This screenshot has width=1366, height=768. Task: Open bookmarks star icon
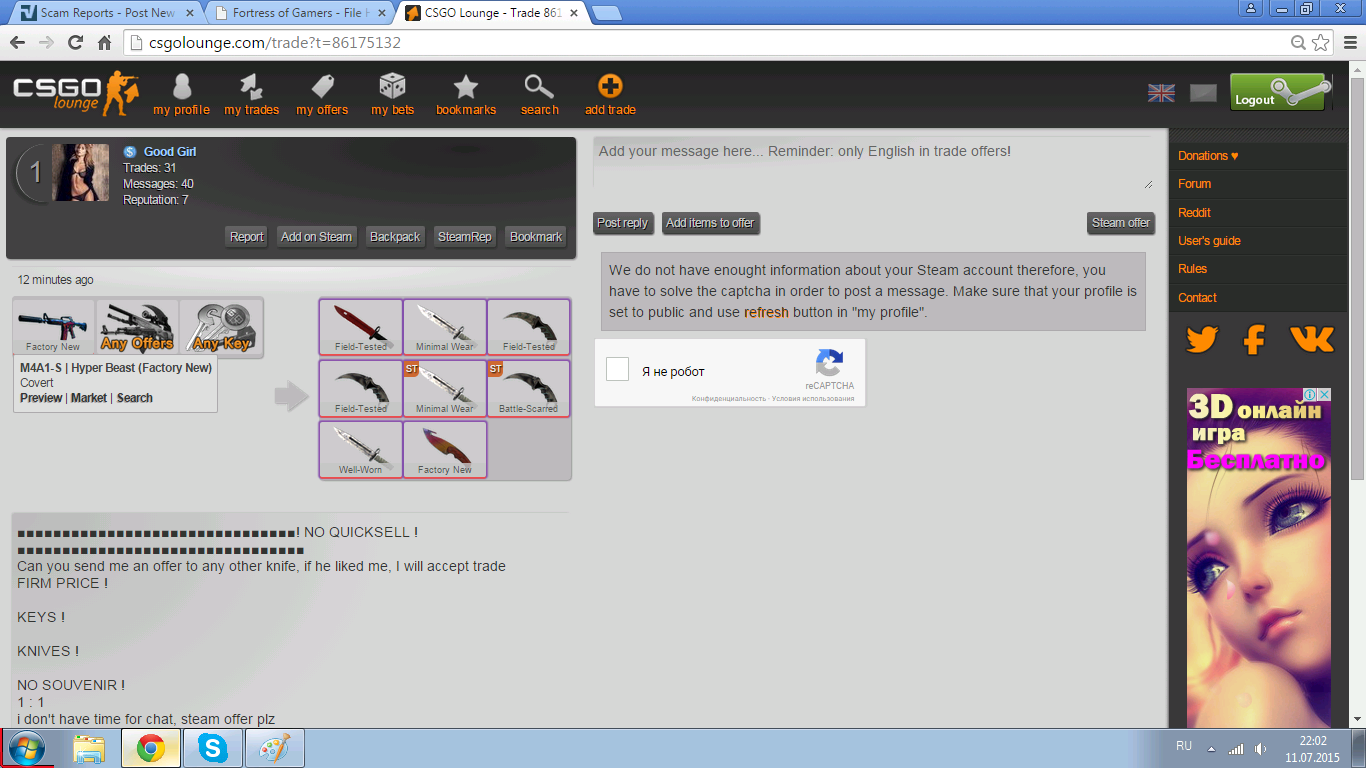tap(466, 88)
